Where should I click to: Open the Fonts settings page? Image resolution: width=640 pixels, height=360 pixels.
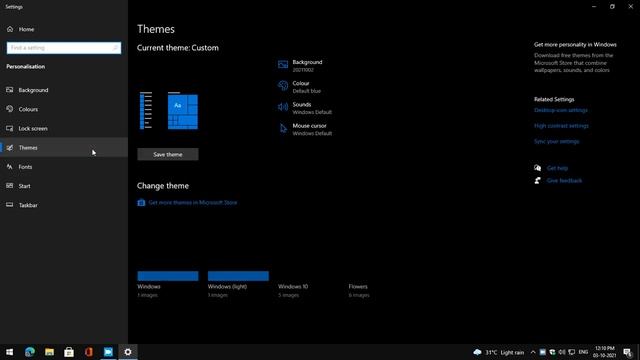tap(64, 167)
